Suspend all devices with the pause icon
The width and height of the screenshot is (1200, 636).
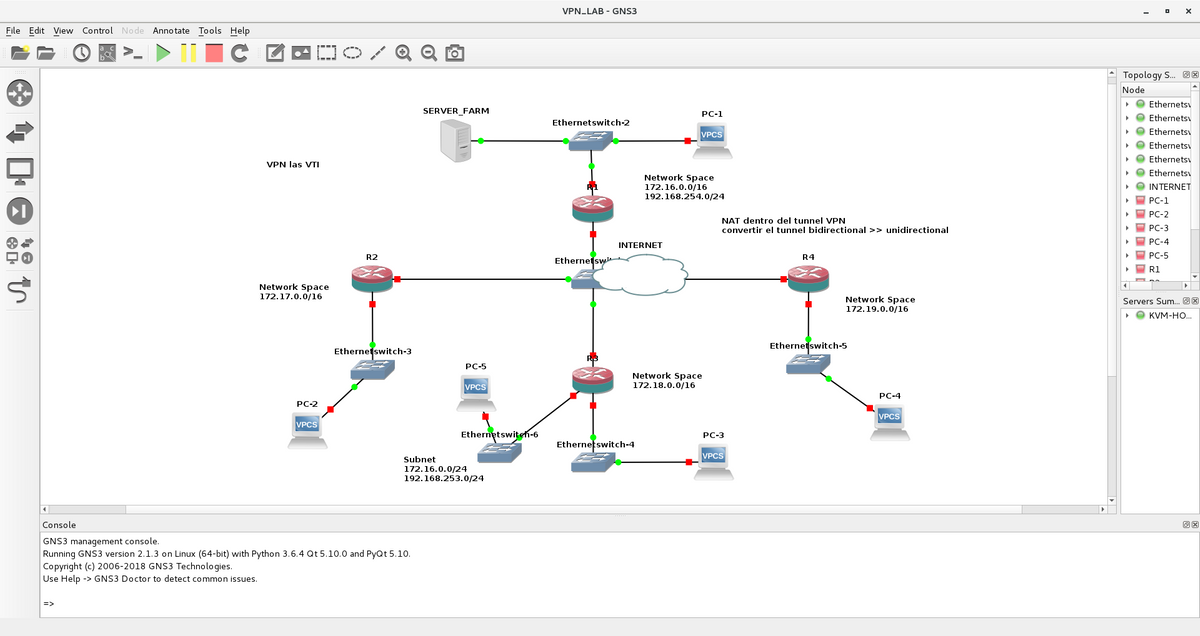[187, 52]
